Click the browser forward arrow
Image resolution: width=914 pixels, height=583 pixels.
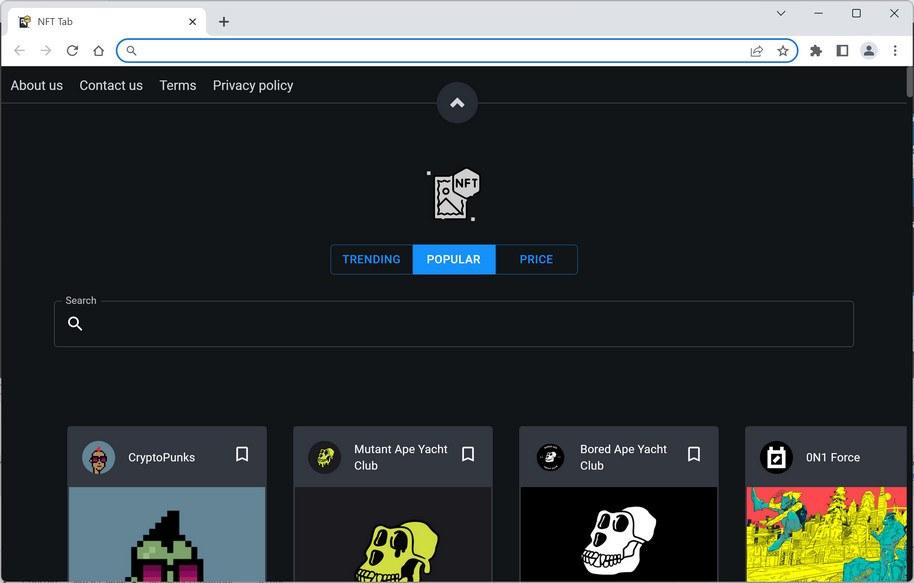pyautogui.click(x=45, y=51)
